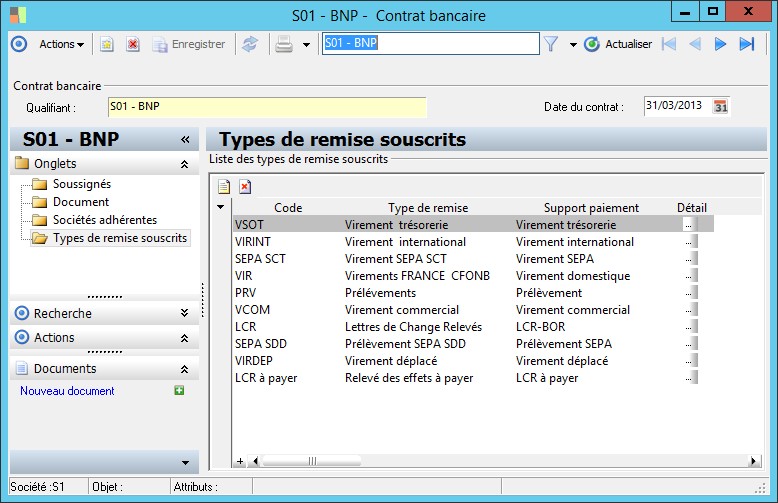Click the printer icon in the toolbar

pos(284,44)
